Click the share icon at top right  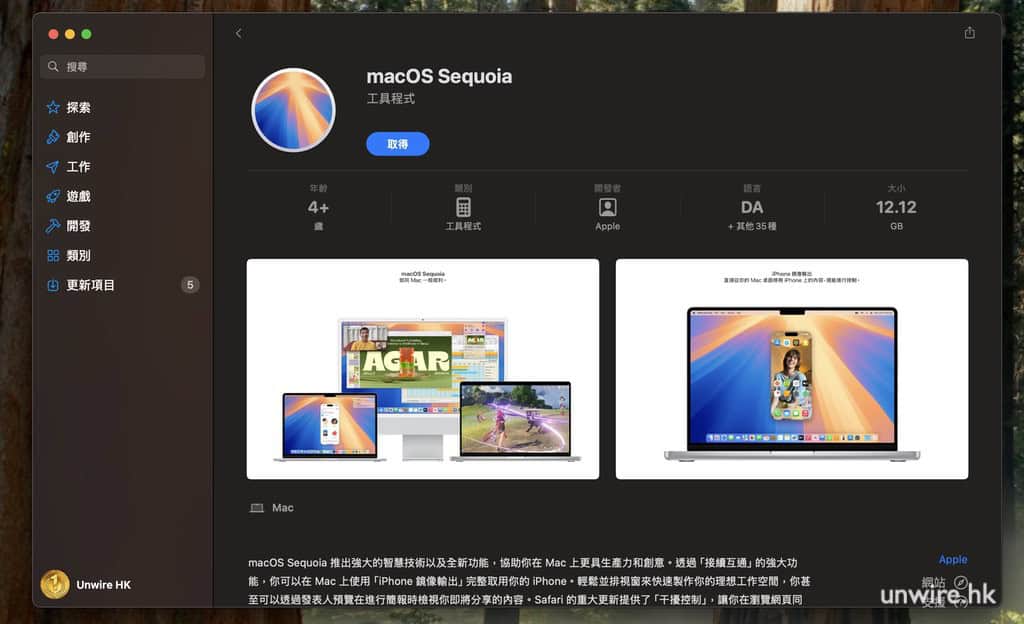pos(969,33)
